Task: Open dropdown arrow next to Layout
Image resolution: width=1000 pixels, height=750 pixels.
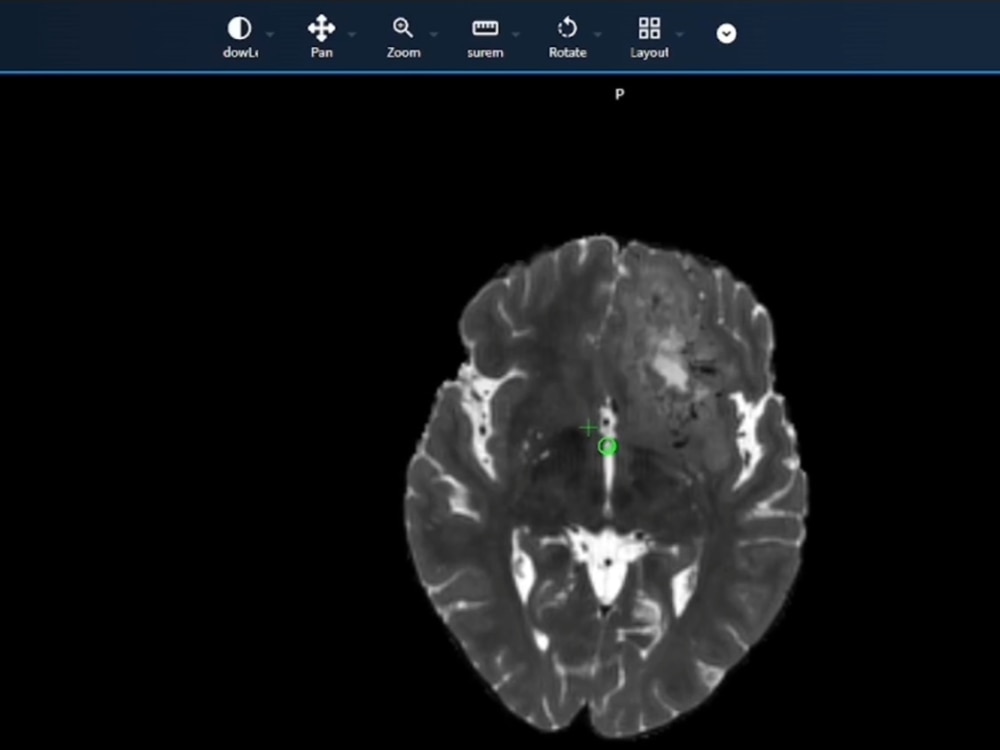Action: tap(680, 34)
